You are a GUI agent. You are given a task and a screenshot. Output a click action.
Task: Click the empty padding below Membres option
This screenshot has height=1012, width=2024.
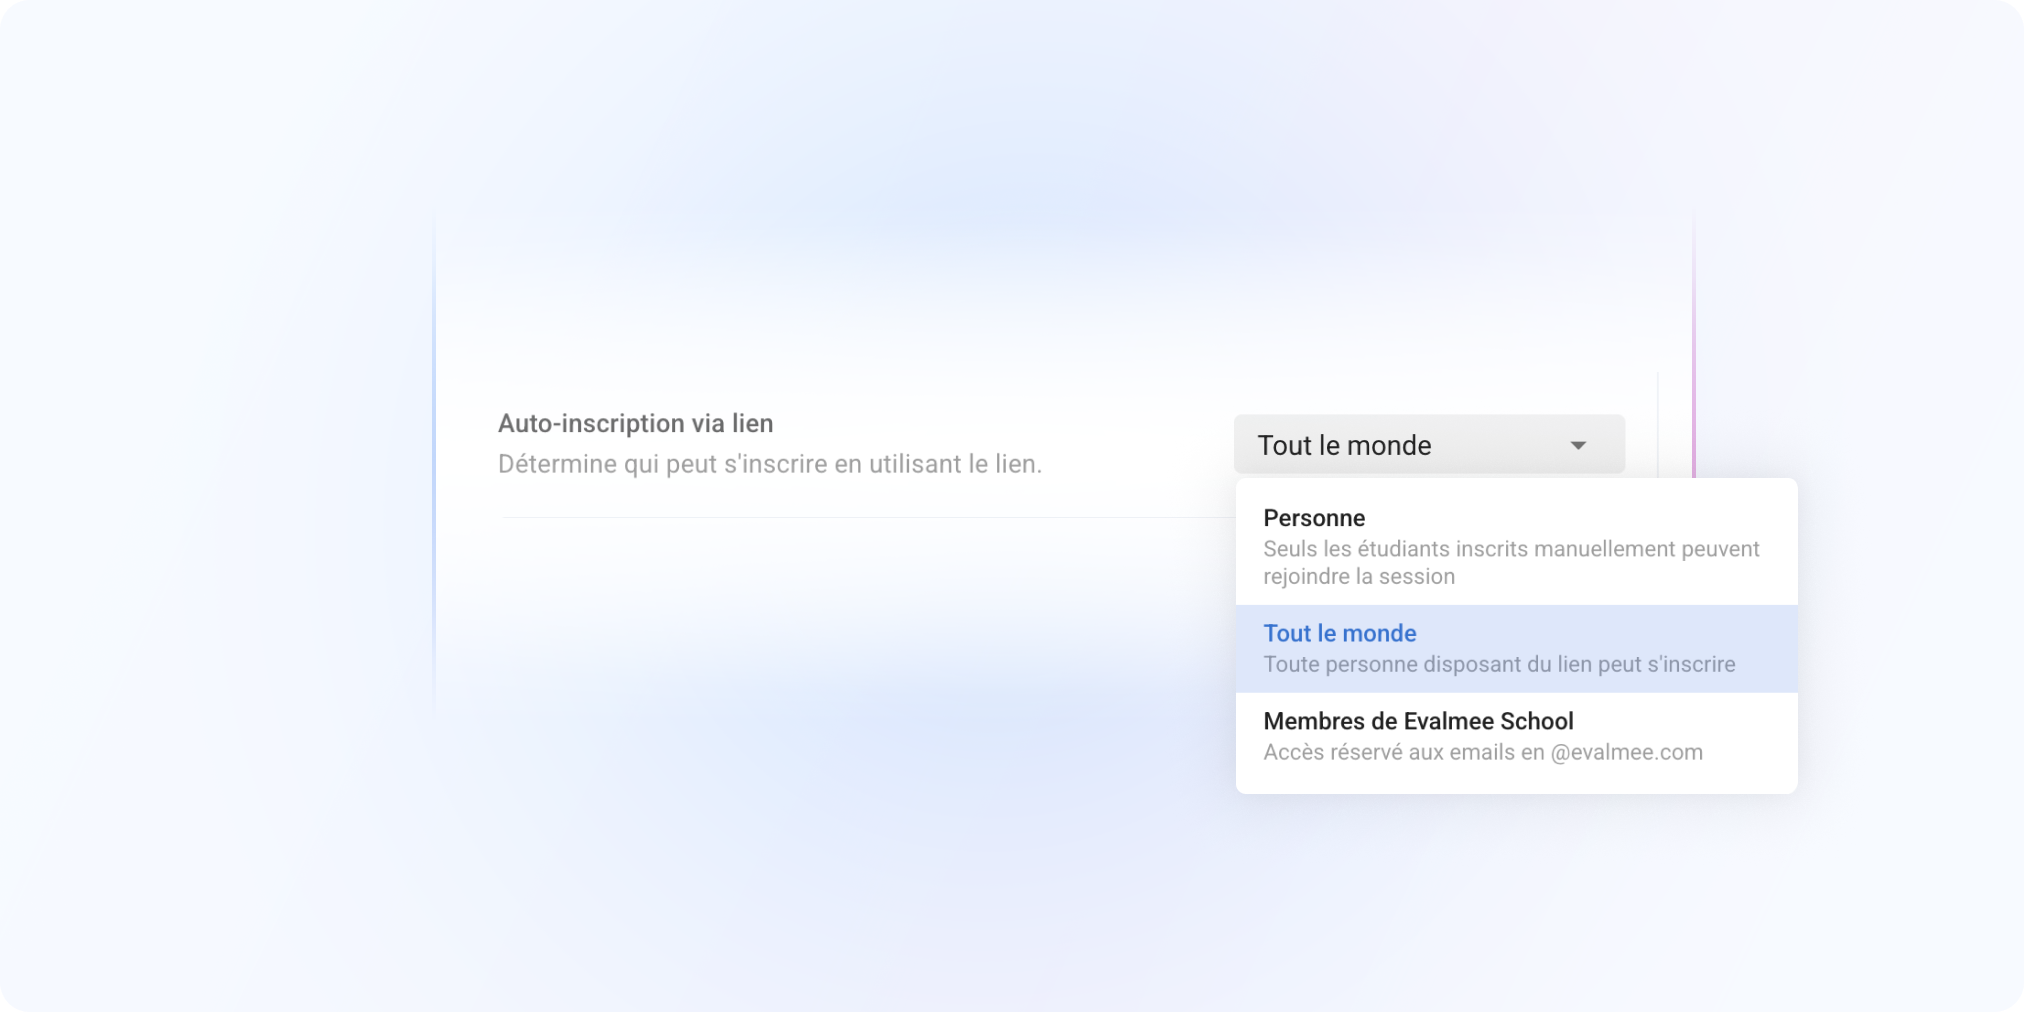(x=1516, y=781)
